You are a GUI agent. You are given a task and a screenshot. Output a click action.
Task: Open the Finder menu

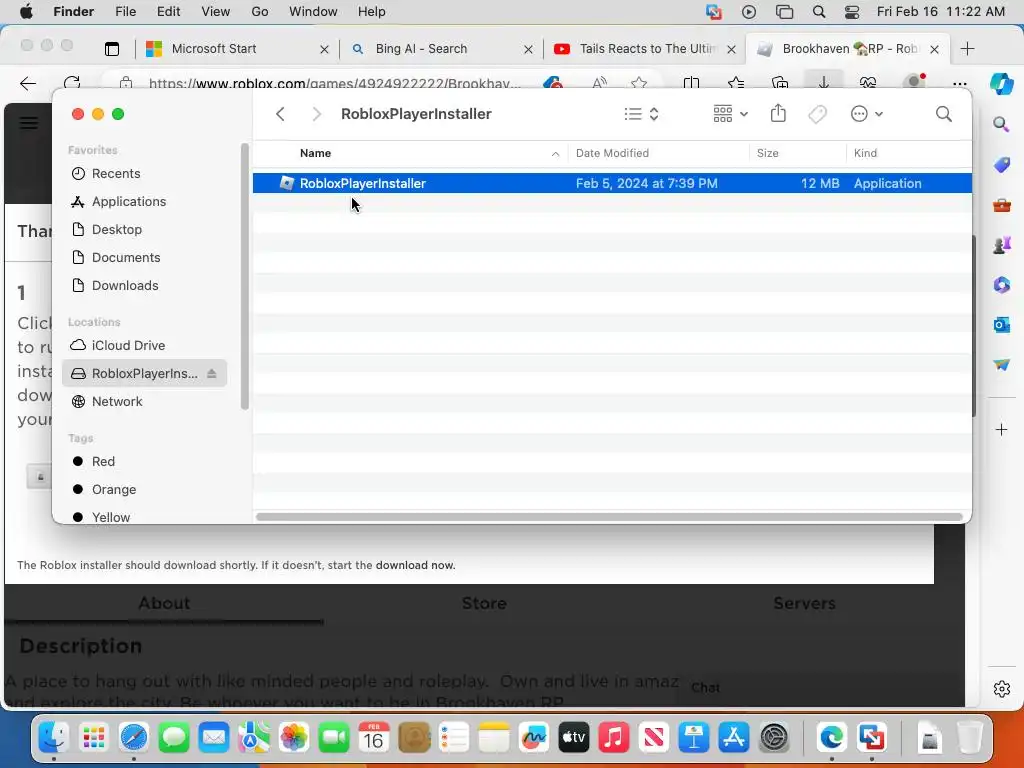[x=73, y=12]
